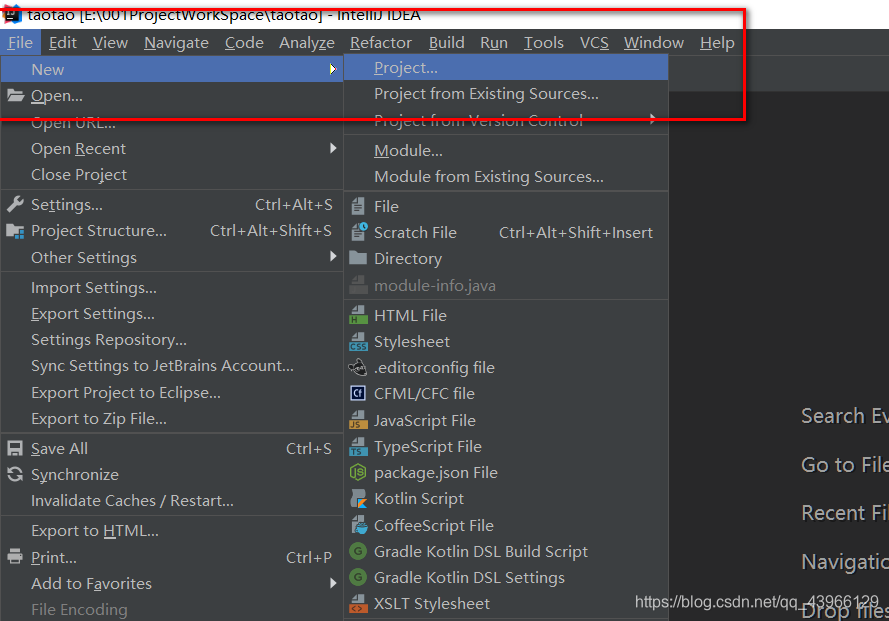Click the module-info.java icon
Viewport: 889px width, 621px height.
358,285
